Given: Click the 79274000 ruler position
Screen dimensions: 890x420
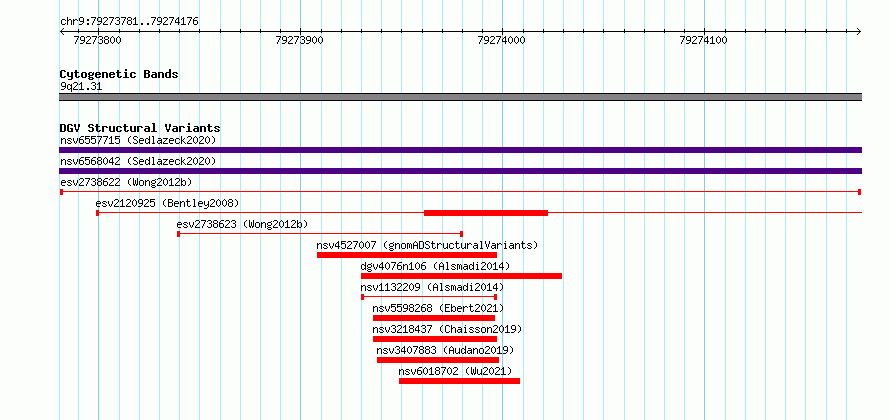Looking at the screenshot, I should coord(502,40).
